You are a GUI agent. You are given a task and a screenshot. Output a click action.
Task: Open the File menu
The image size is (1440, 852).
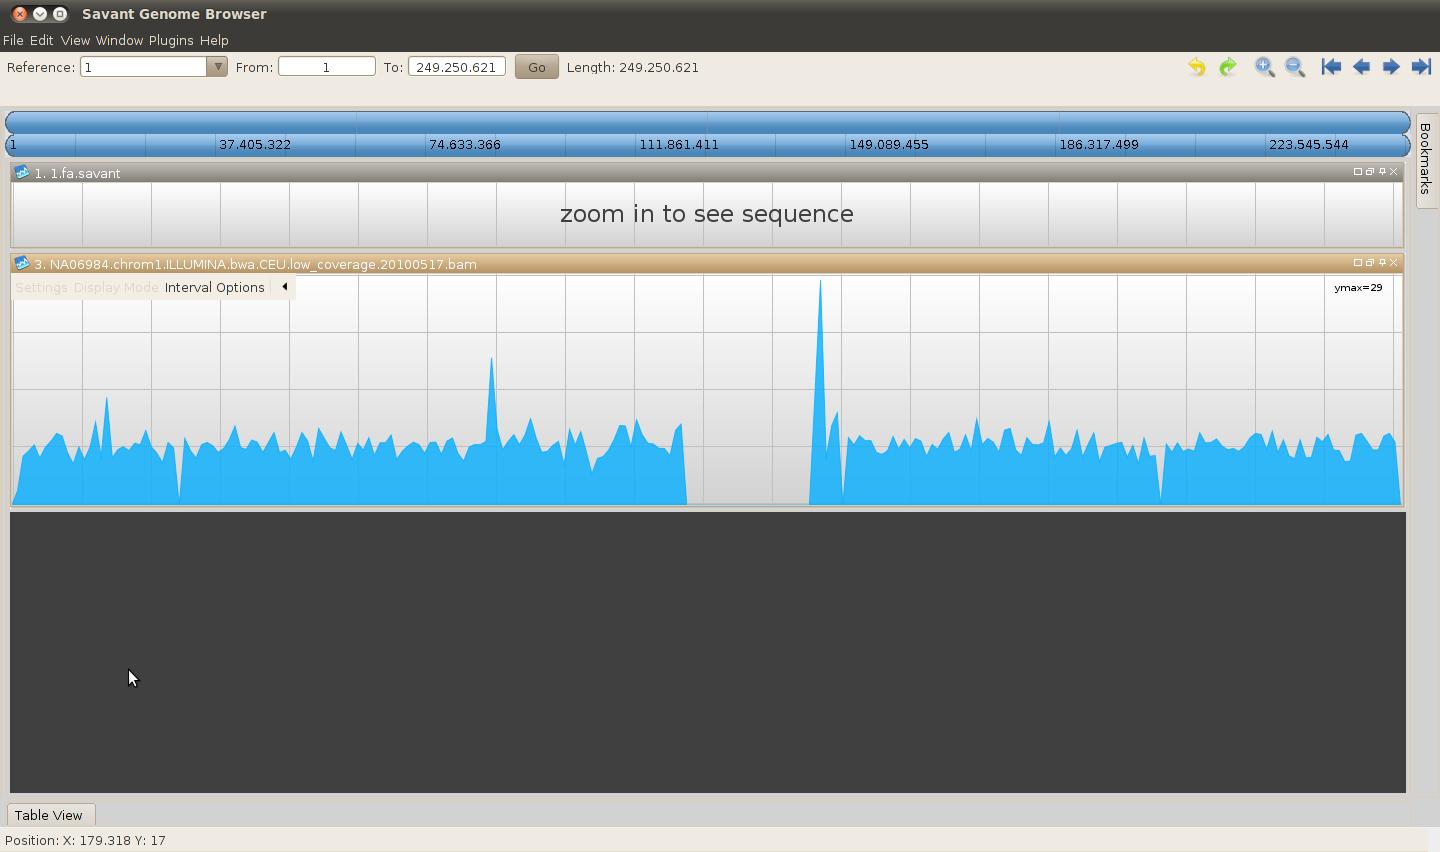click(x=13, y=40)
